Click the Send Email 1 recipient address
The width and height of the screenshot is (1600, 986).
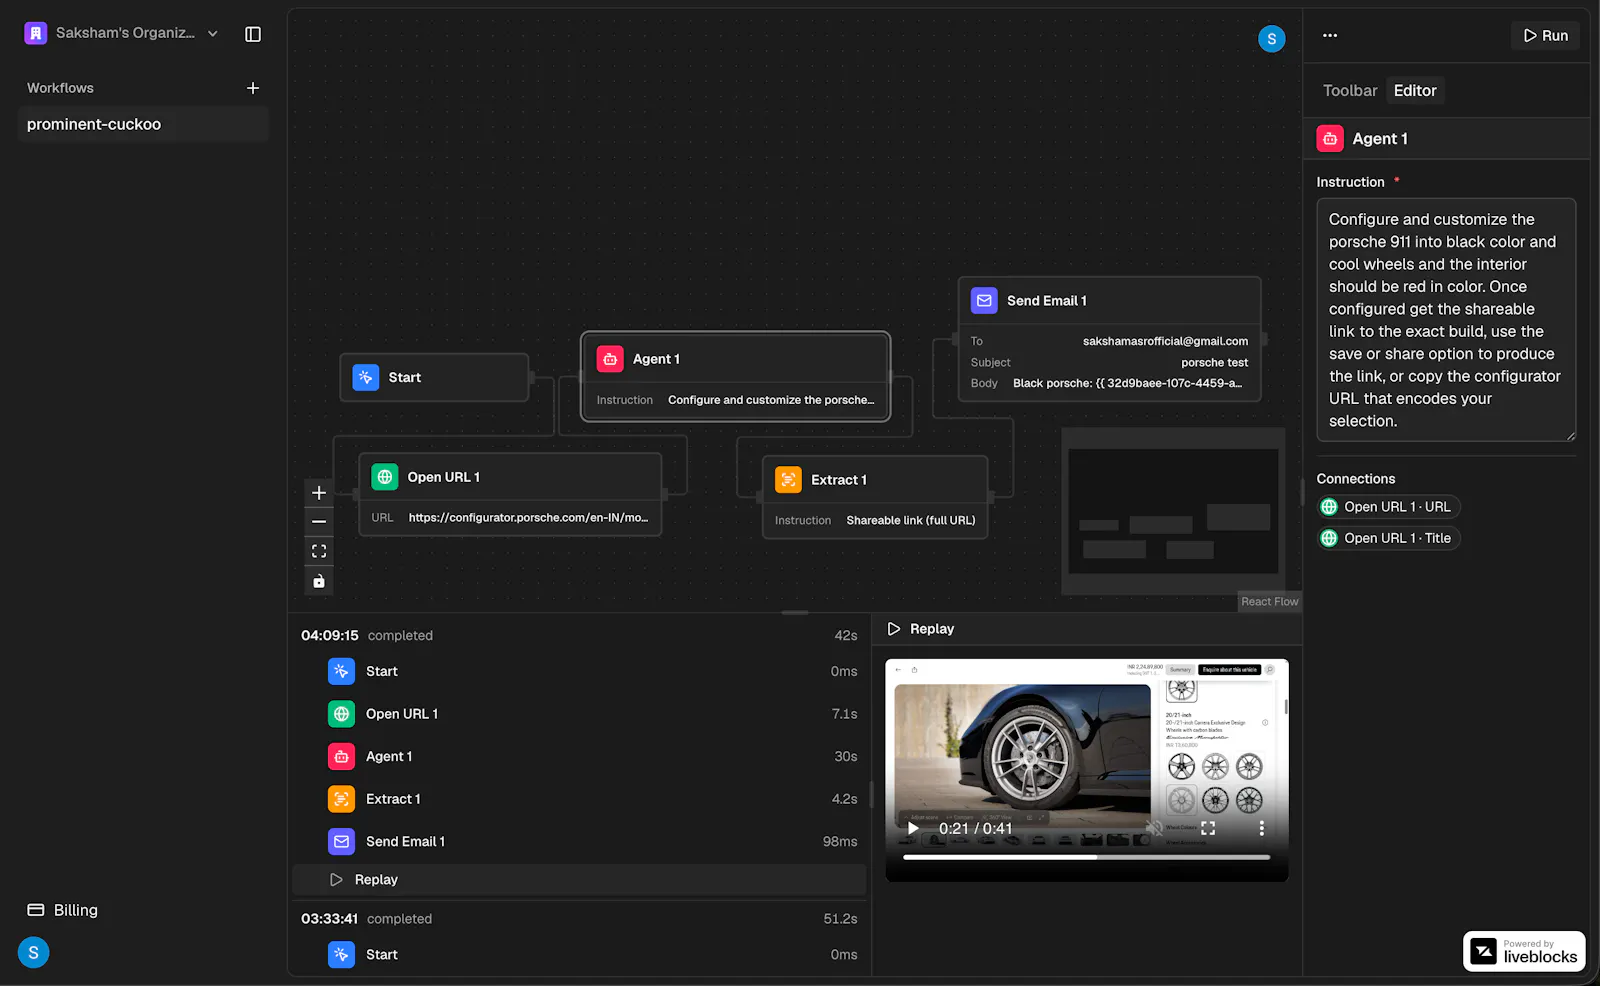[x=1165, y=341]
